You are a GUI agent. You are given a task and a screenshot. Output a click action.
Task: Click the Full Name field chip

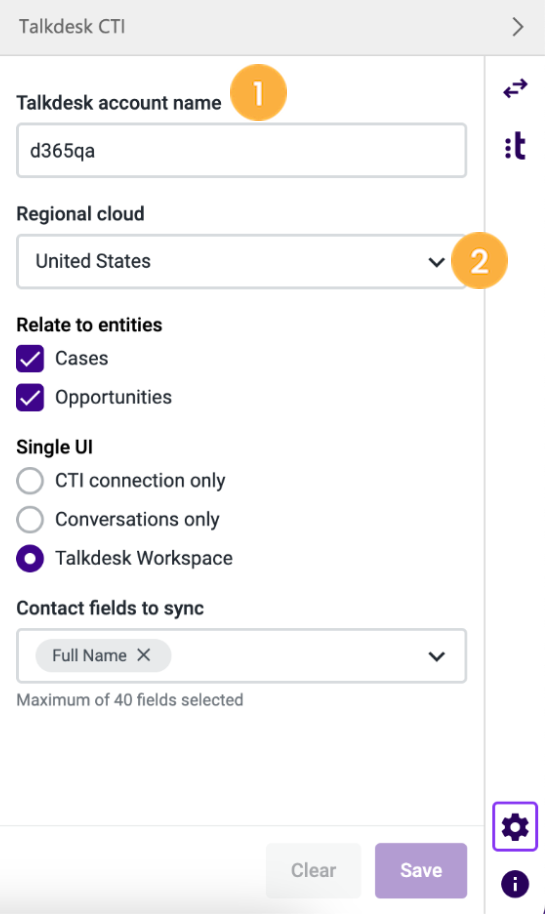pos(103,655)
